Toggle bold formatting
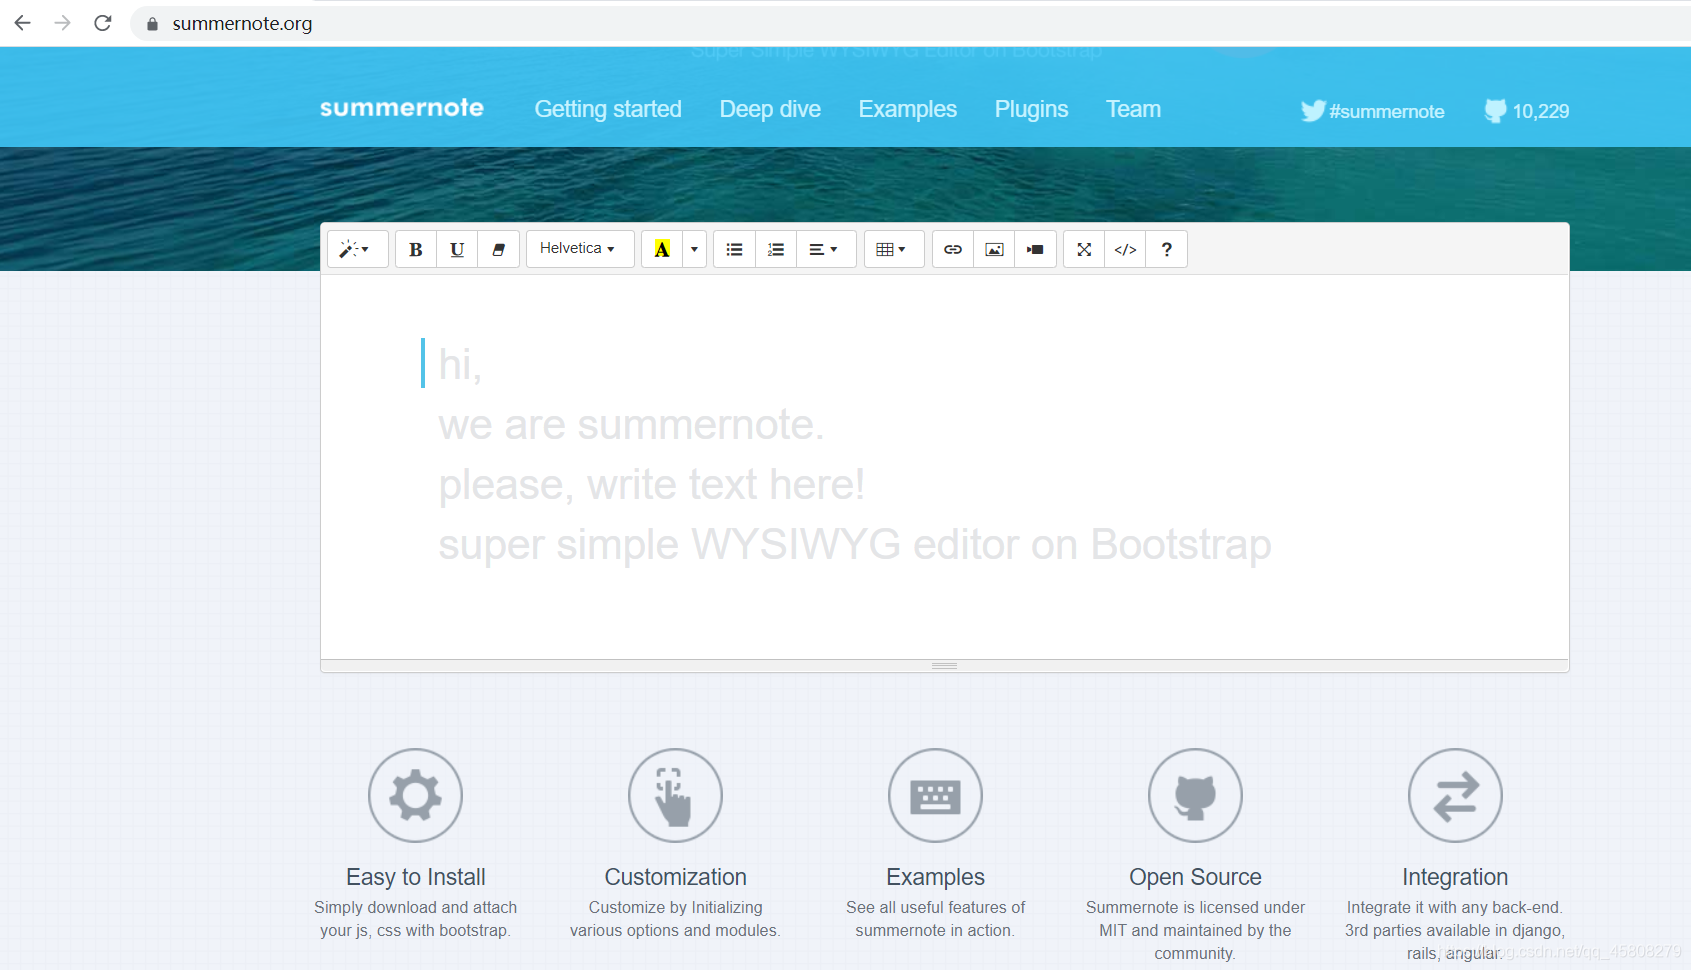1691x970 pixels. pyautogui.click(x=416, y=250)
